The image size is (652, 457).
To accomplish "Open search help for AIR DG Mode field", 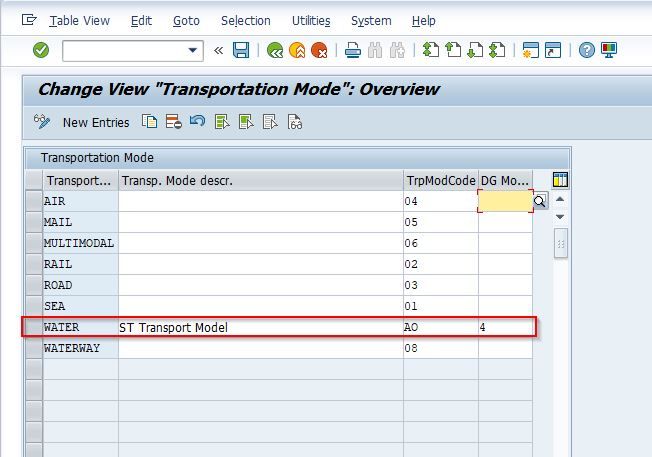I will point(540,201).
